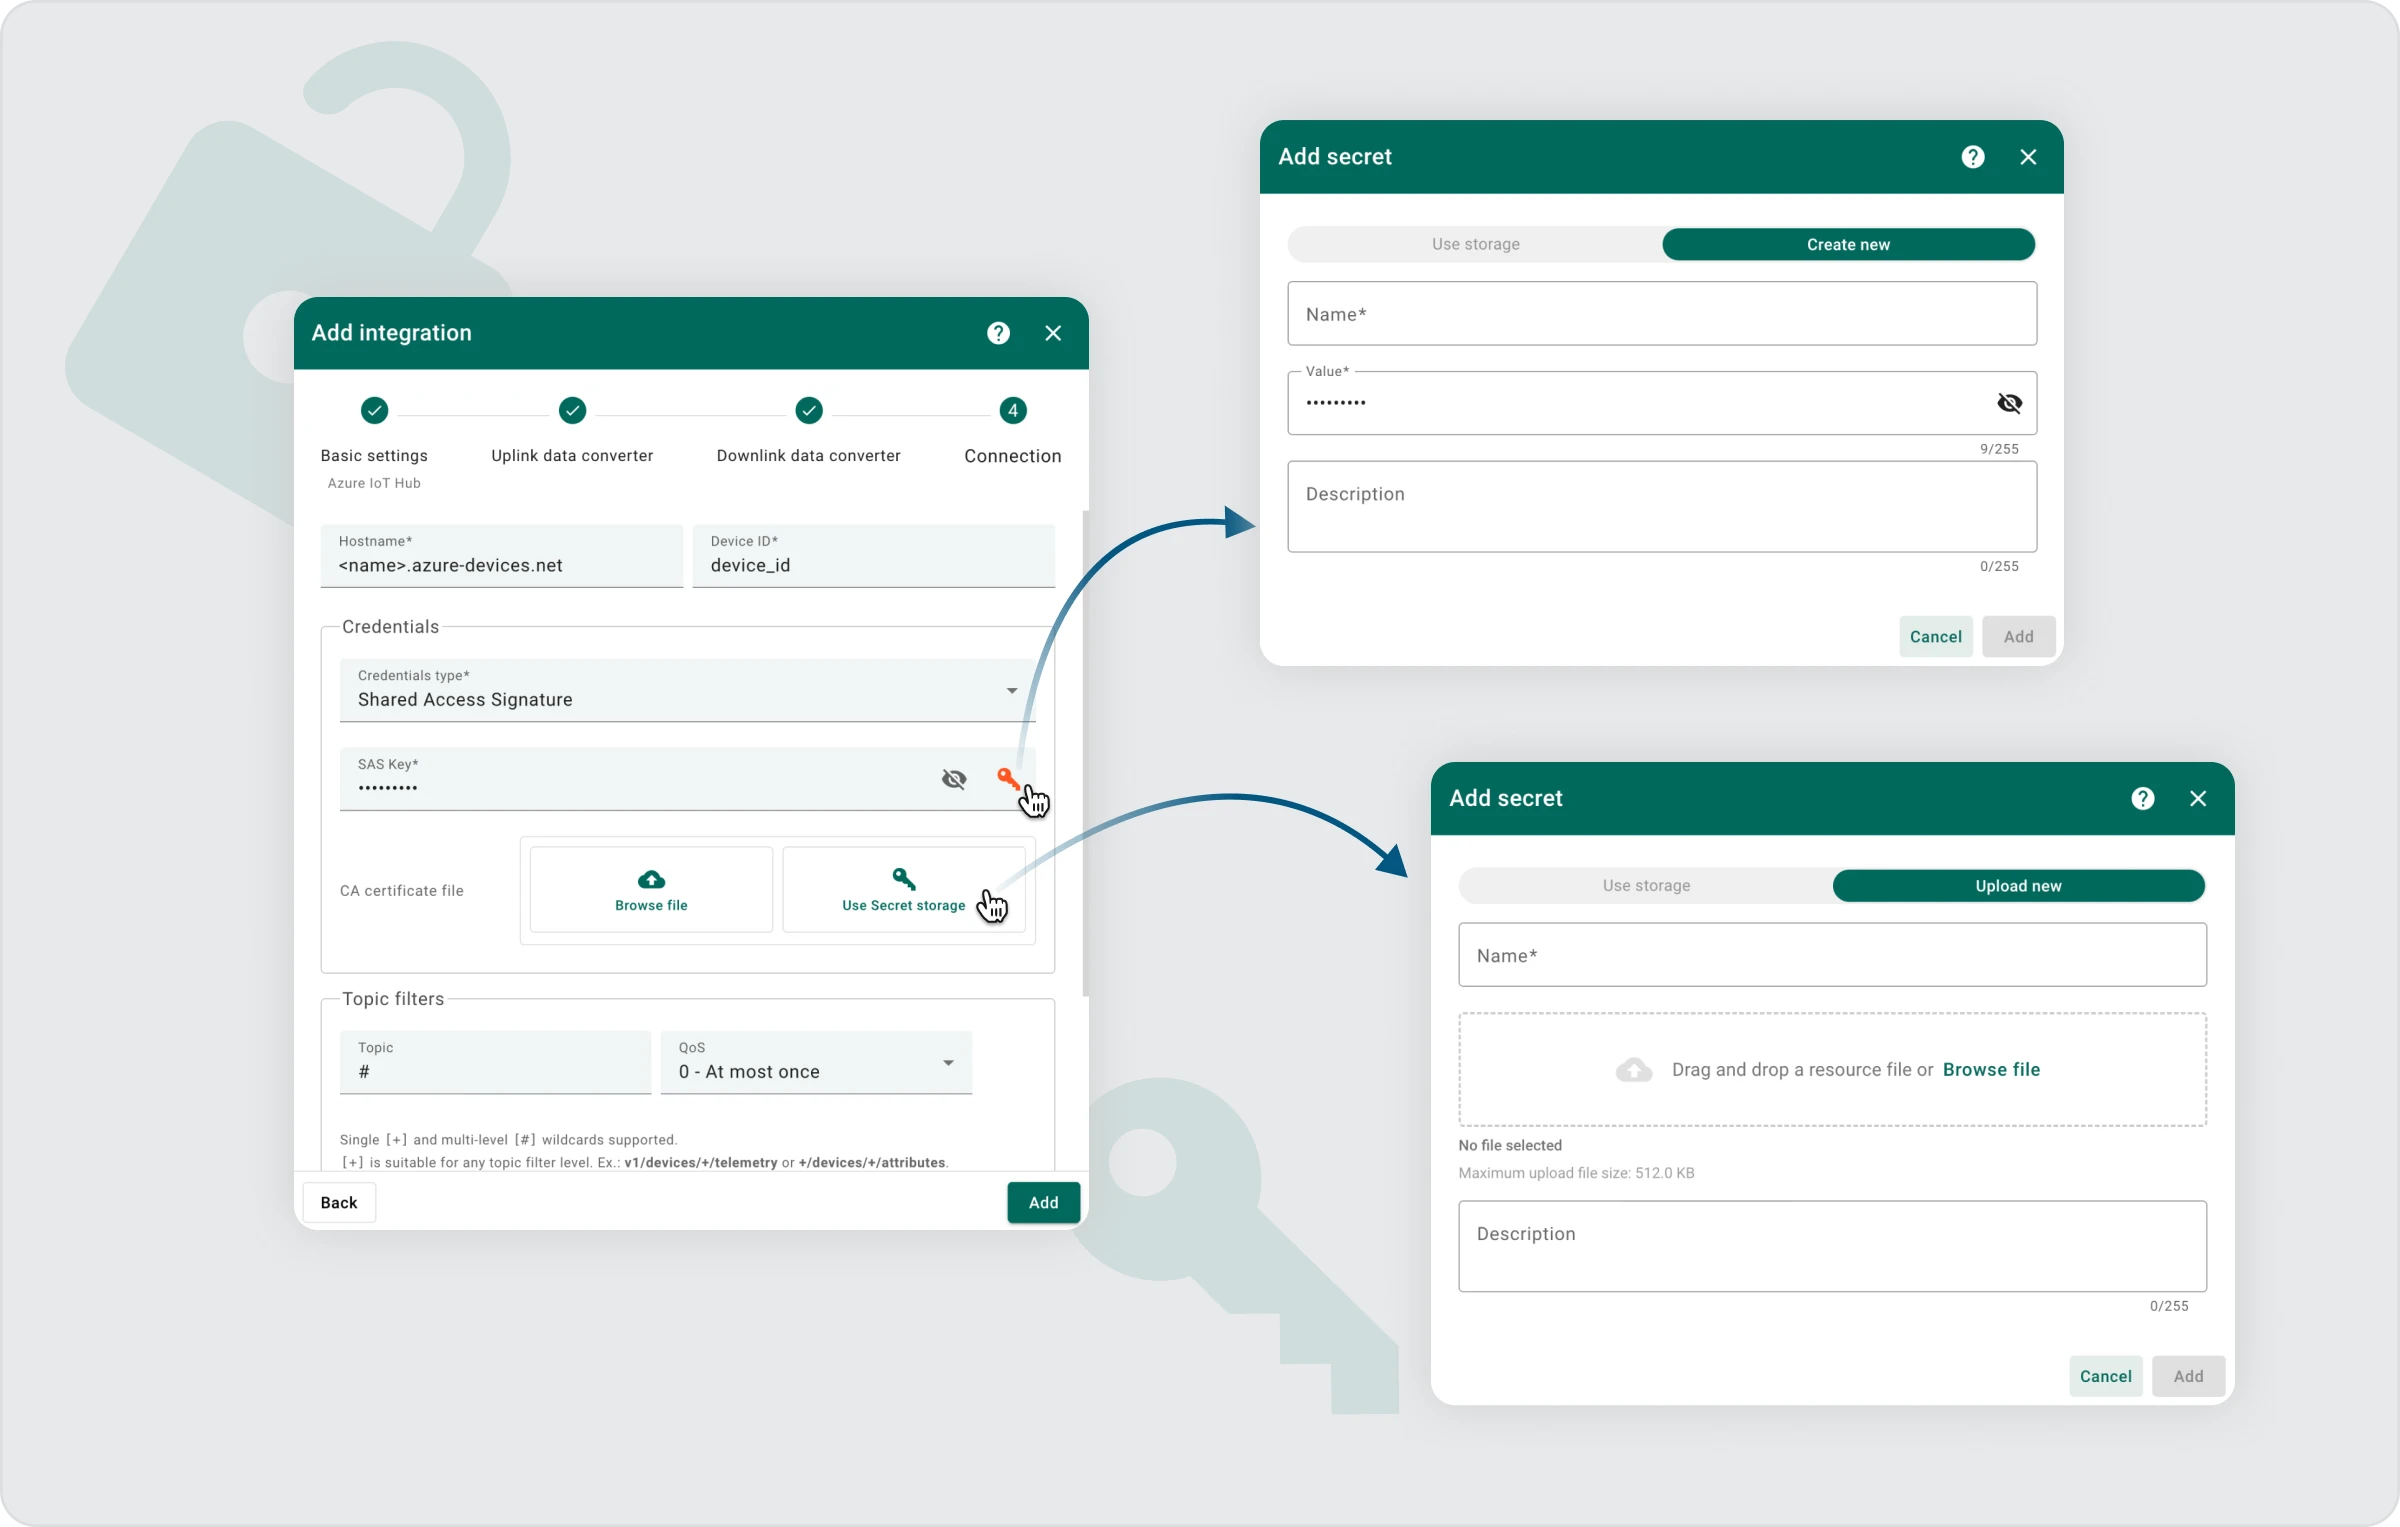Screen dimensions: 2400x1527
Task: Close the Upload new Add secret dialog
Action: click(x=2197, y=798)
